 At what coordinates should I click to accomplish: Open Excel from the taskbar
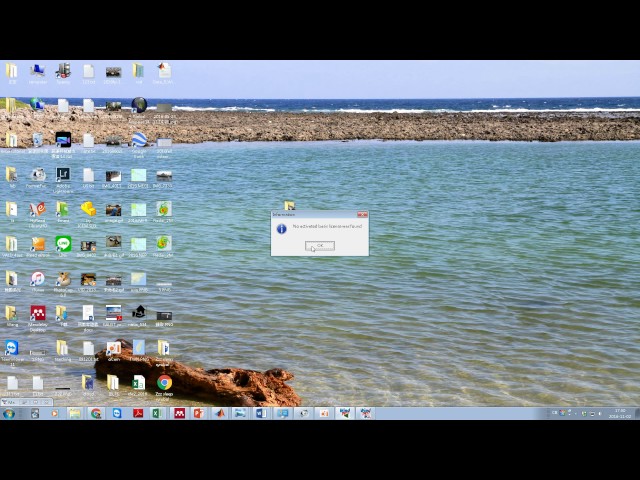[x=157, y=413]
